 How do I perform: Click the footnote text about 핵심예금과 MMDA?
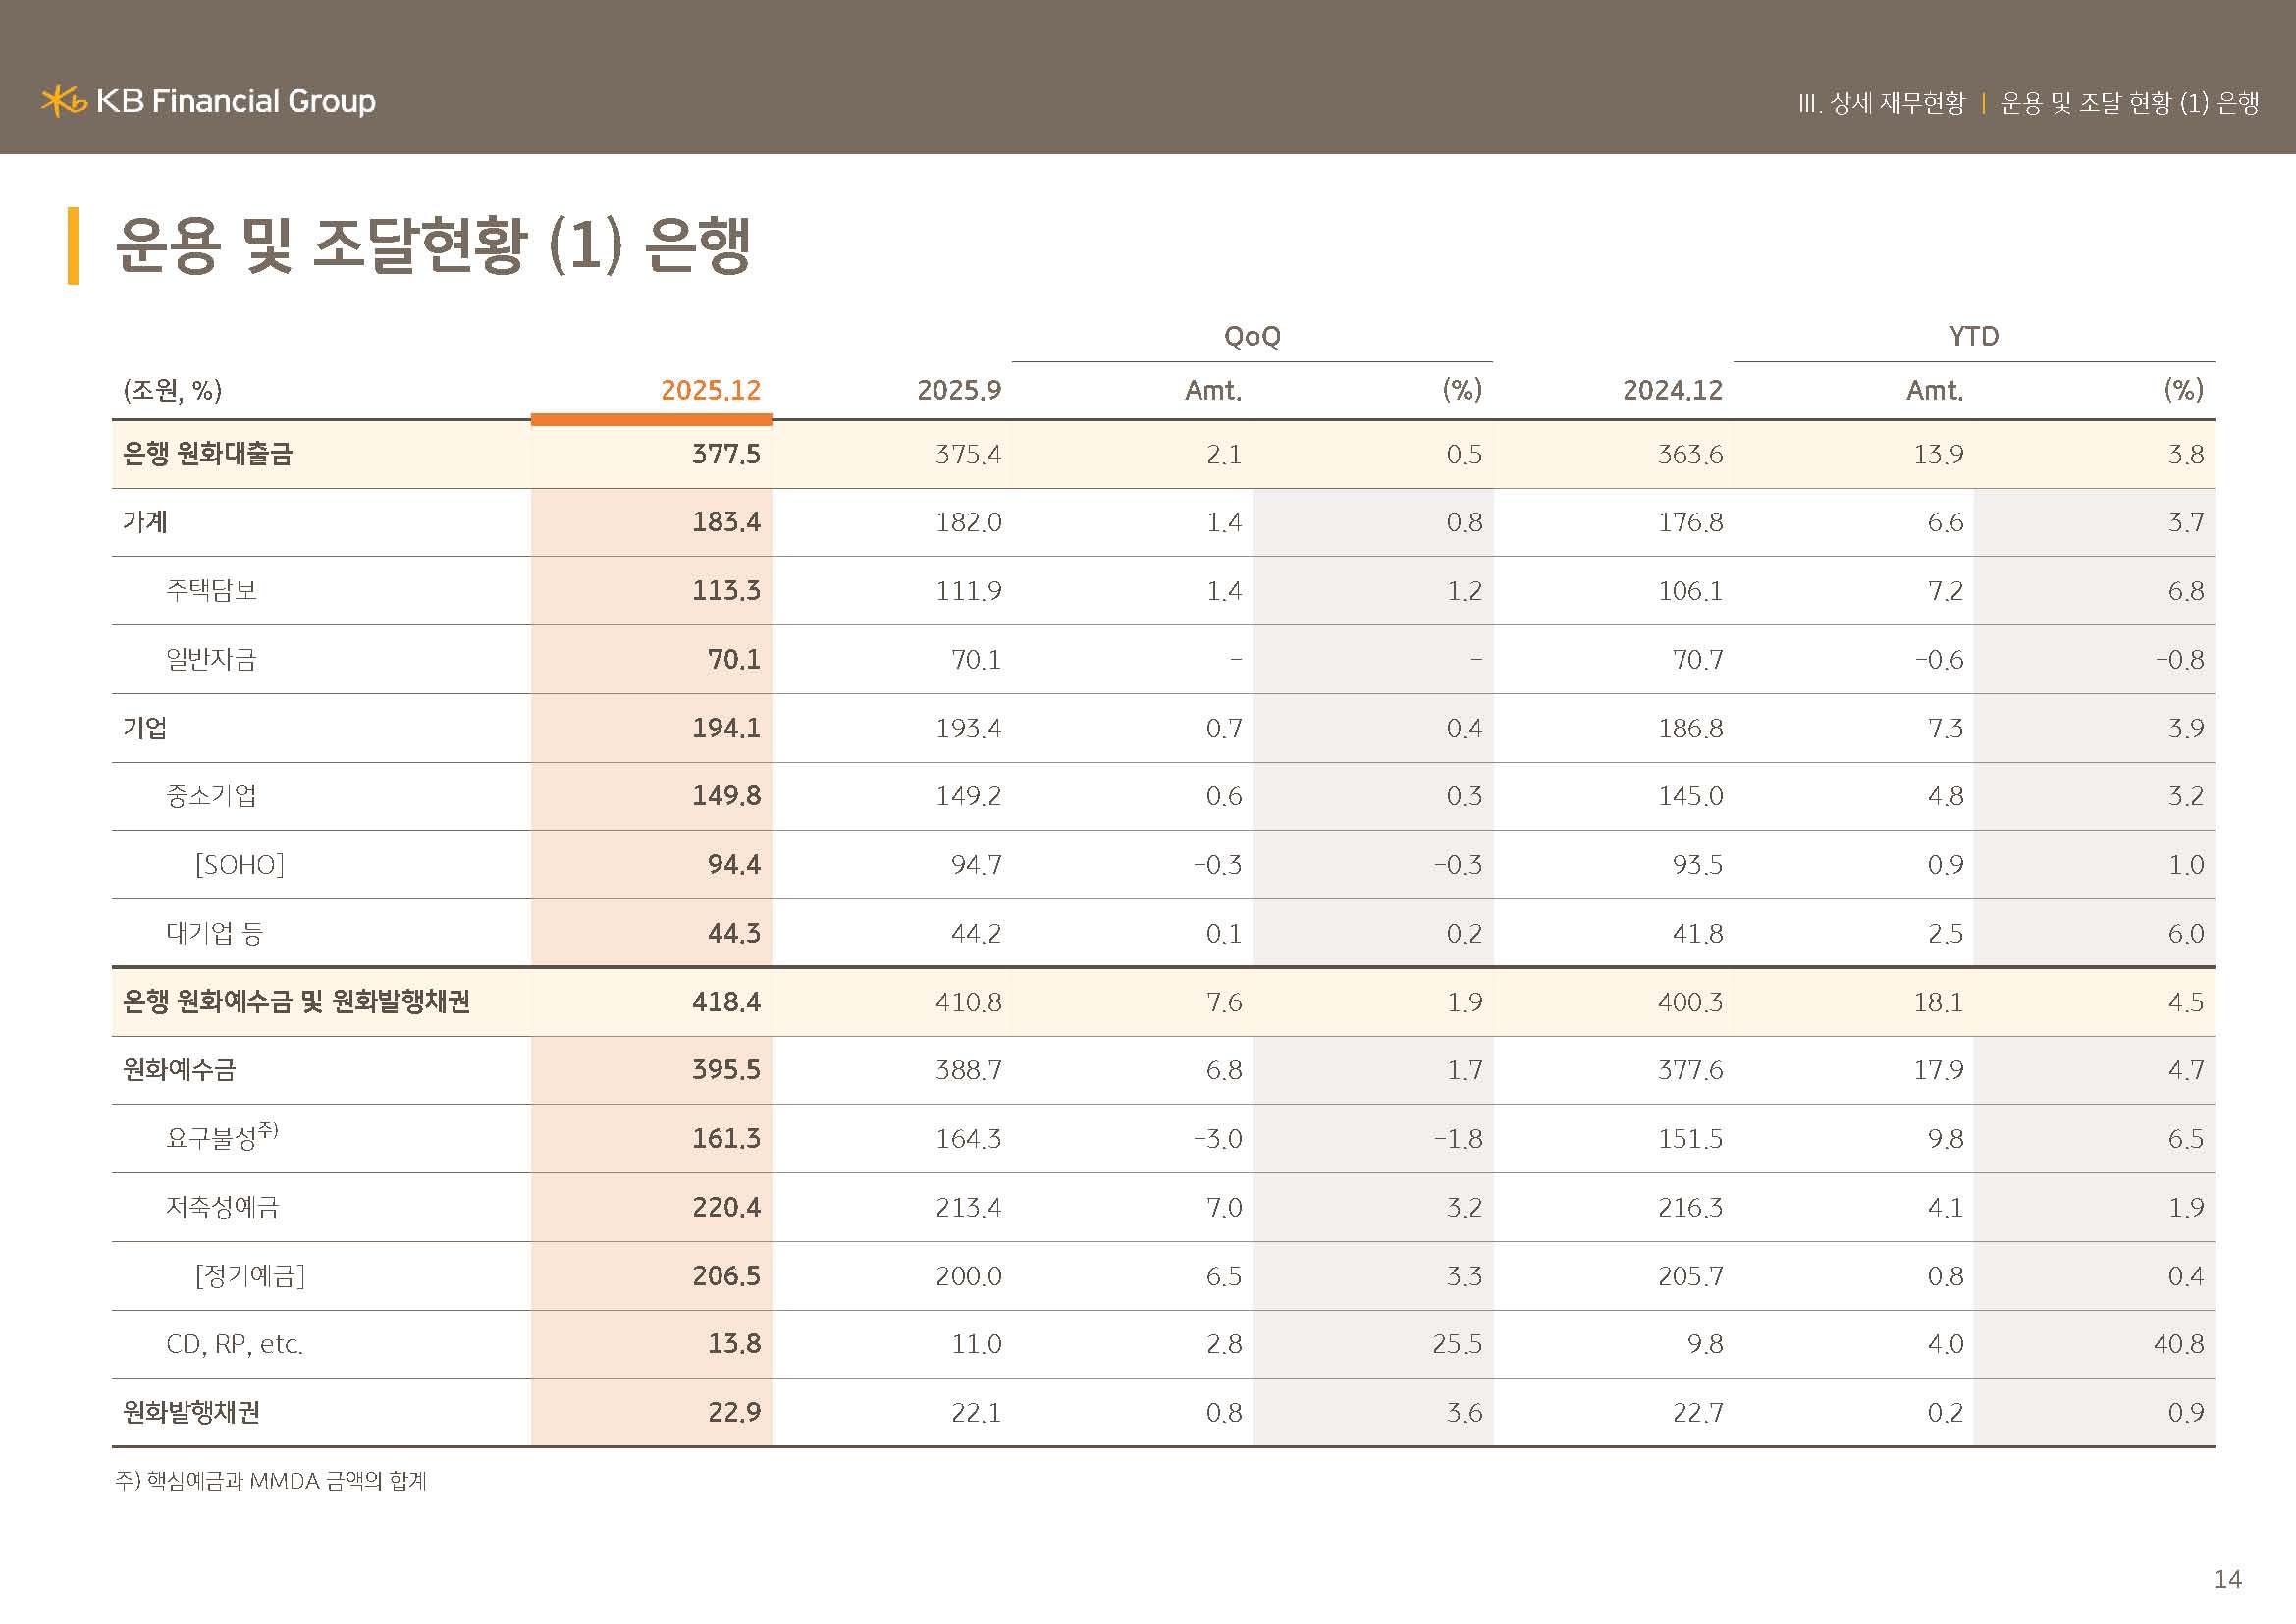click(271, 1481)
